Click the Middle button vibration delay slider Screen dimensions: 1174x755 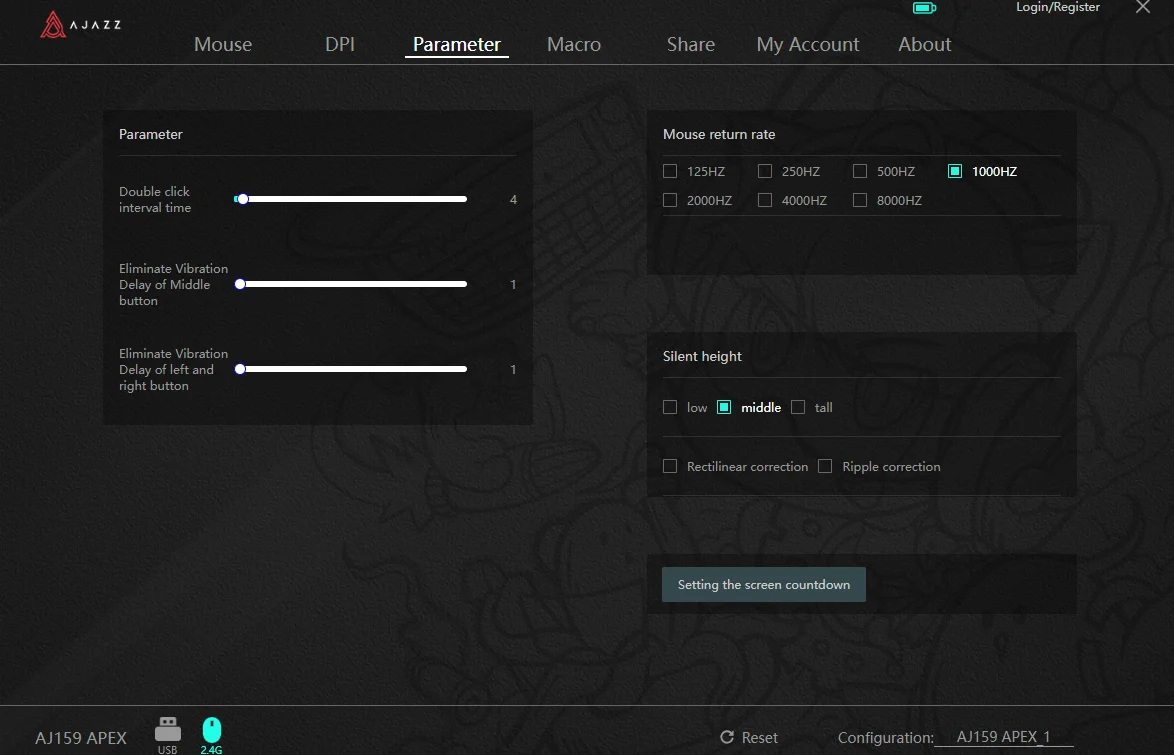point(350,285)
